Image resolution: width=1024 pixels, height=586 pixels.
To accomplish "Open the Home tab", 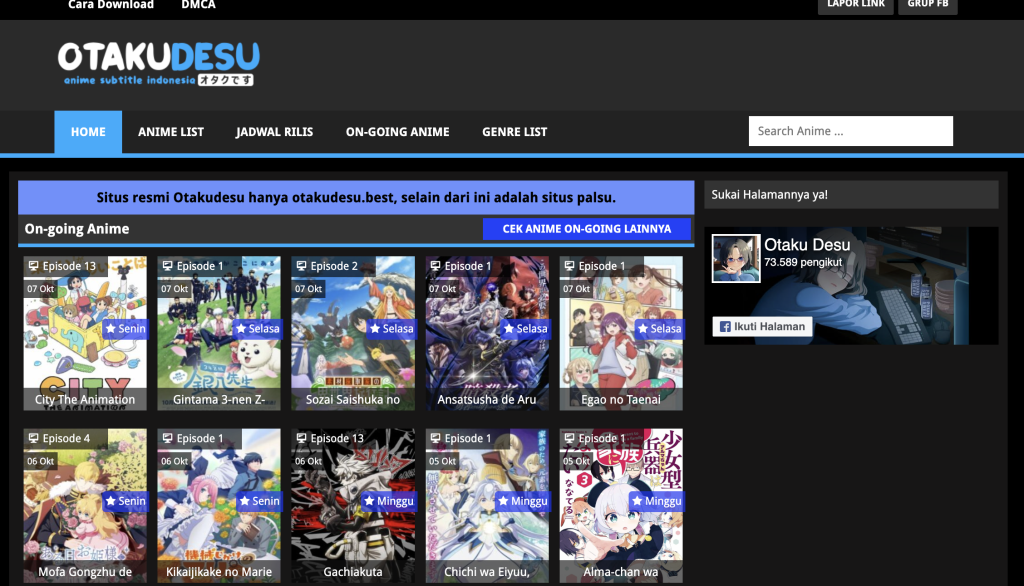I will 88,132.
